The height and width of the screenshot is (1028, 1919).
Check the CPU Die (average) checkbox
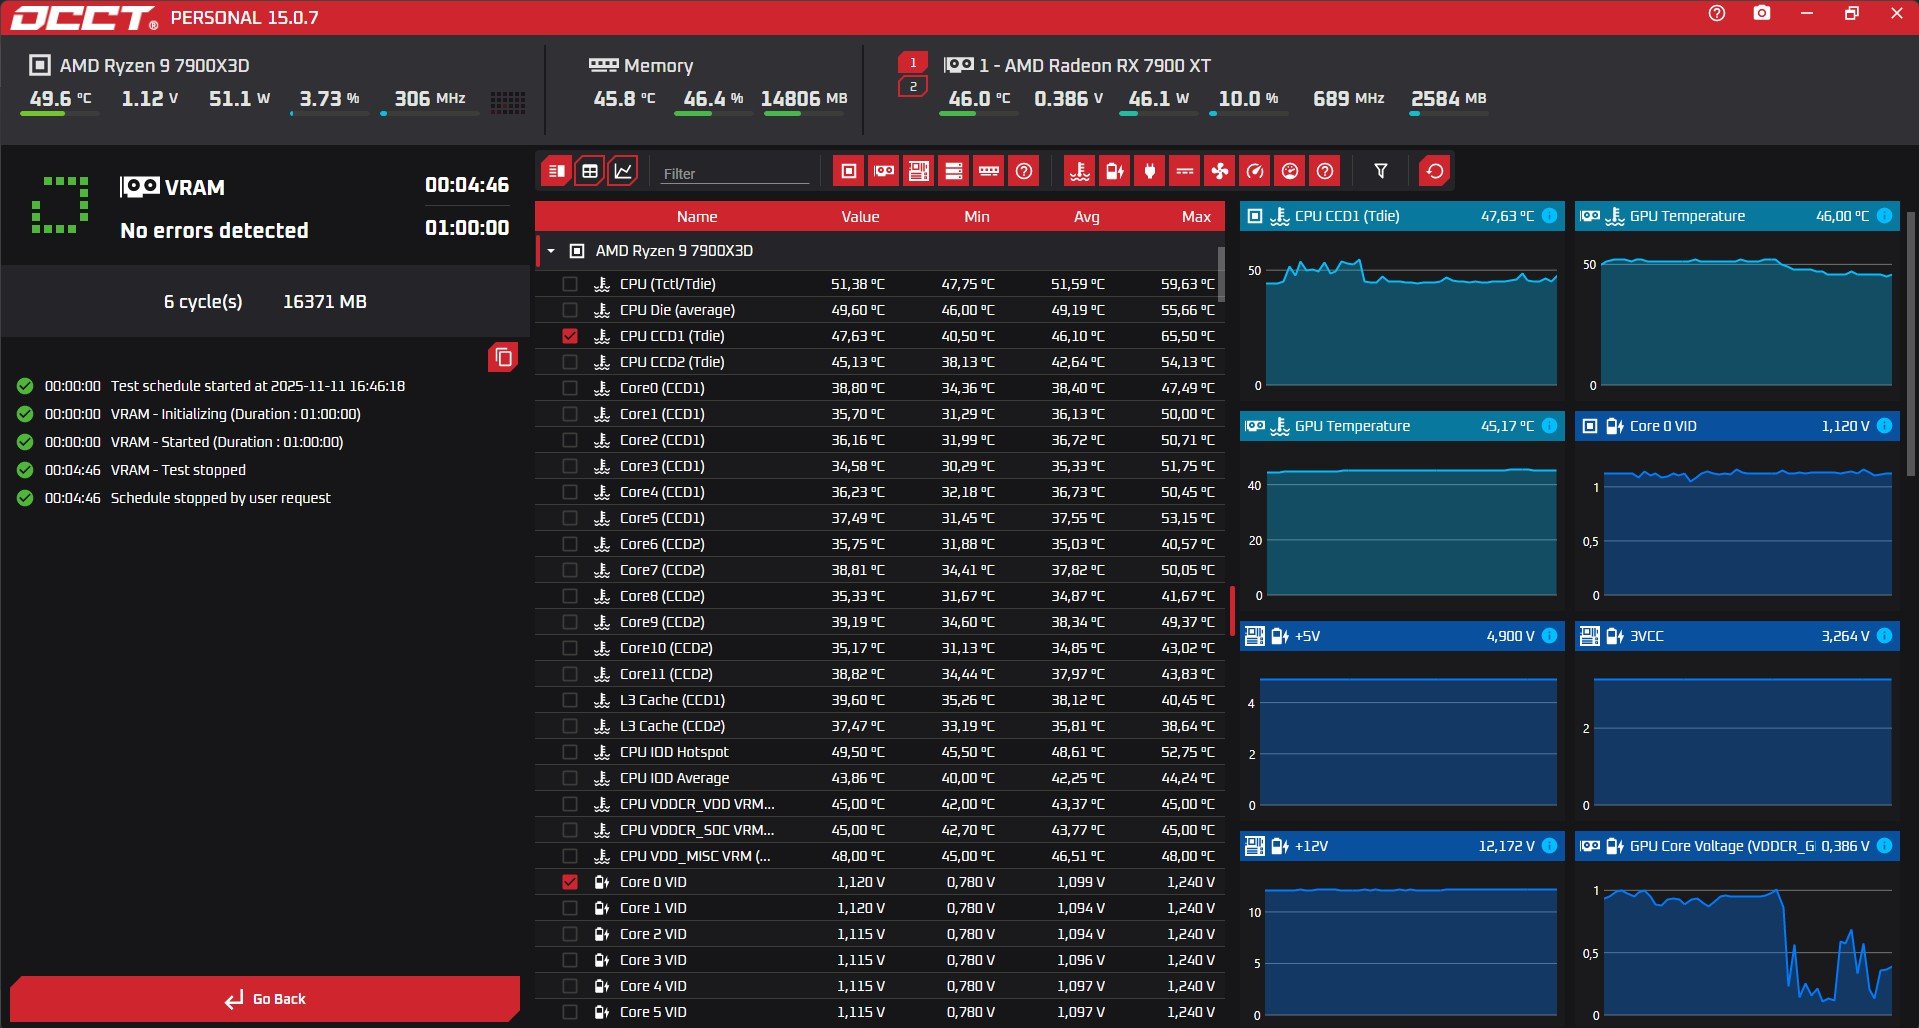[x=570, y=310]
